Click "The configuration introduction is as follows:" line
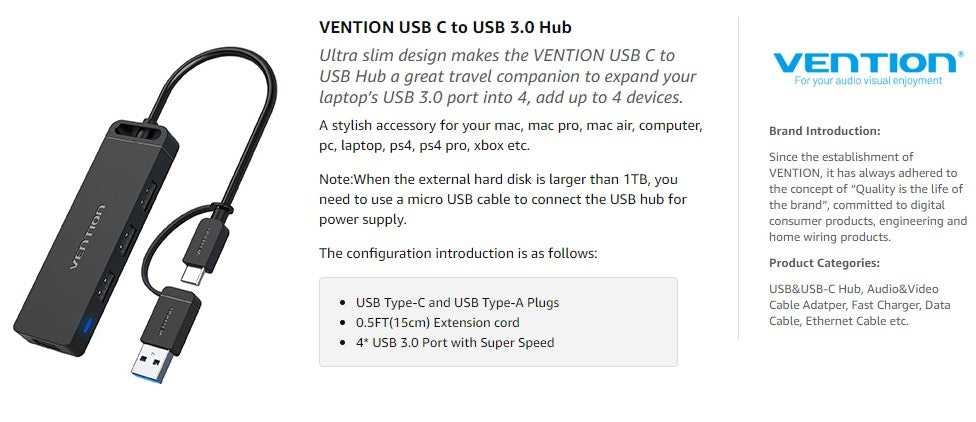Image resolution: width=976 pixels, height=422 pixels. 458,253
